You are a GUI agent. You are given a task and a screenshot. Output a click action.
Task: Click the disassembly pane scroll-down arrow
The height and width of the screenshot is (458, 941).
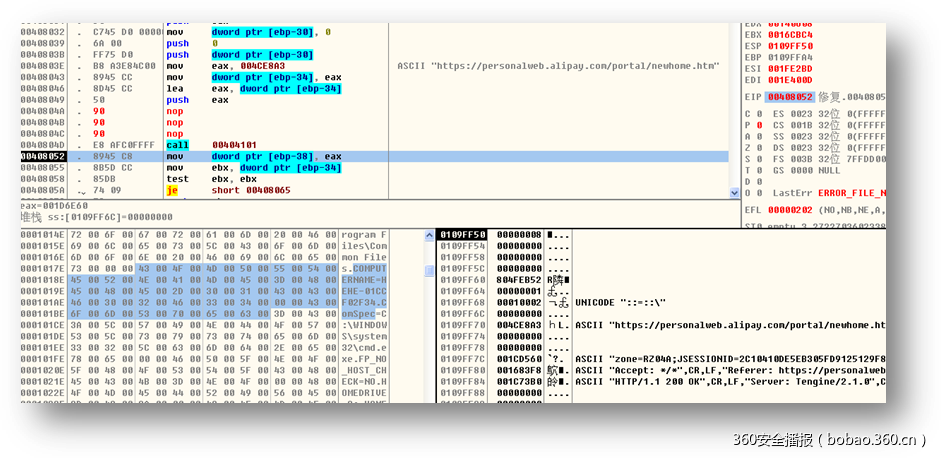pos(735,191)
